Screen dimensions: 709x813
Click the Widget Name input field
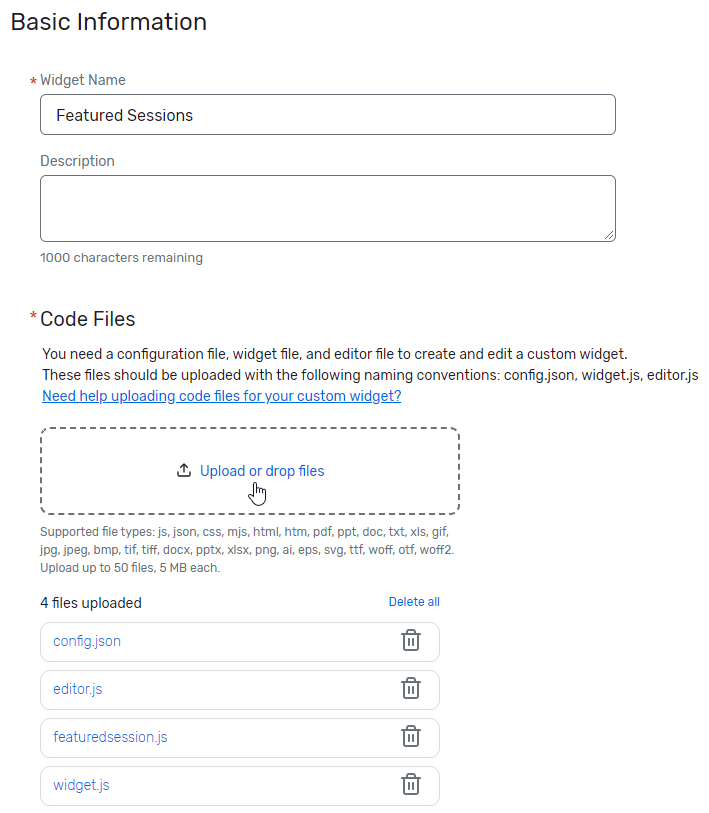click(x=327, y=114)
